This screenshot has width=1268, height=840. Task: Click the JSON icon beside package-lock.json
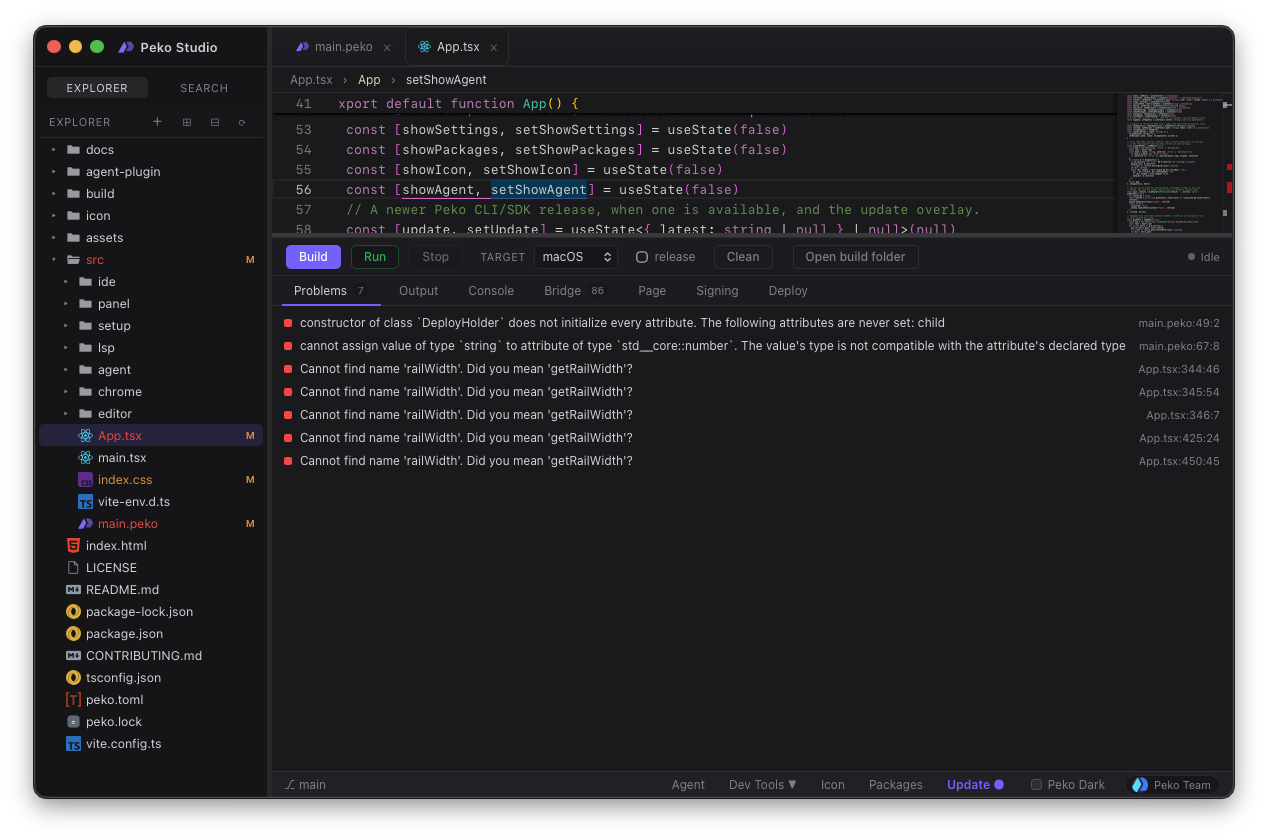(x=73, y=612)
